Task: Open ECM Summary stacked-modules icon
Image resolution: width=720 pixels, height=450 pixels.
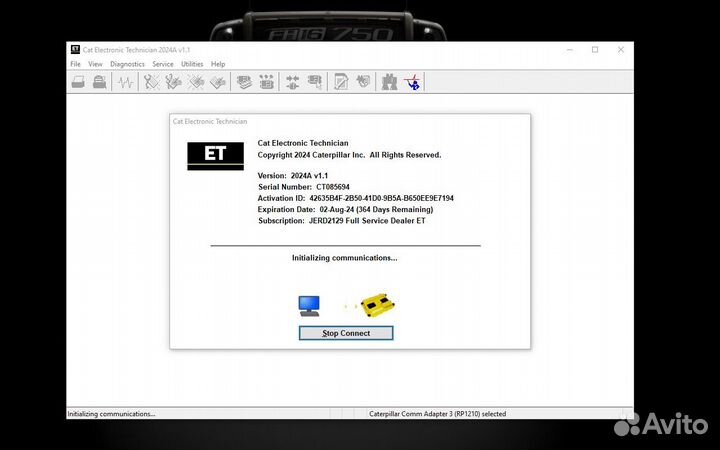Action: pos(244,82)
